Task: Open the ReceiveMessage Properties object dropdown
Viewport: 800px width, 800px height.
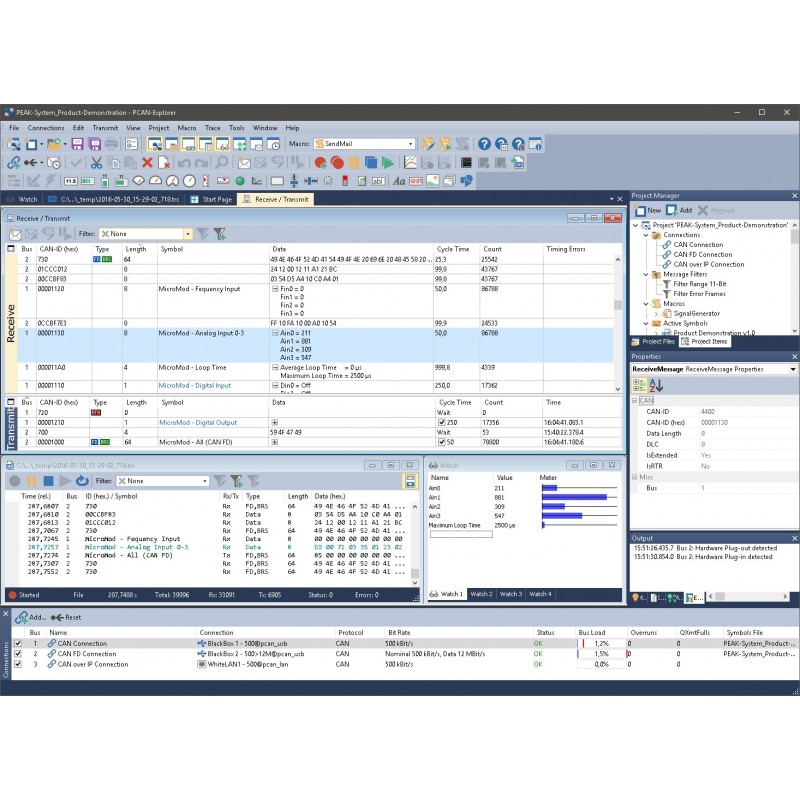Action: click(793, 369)
